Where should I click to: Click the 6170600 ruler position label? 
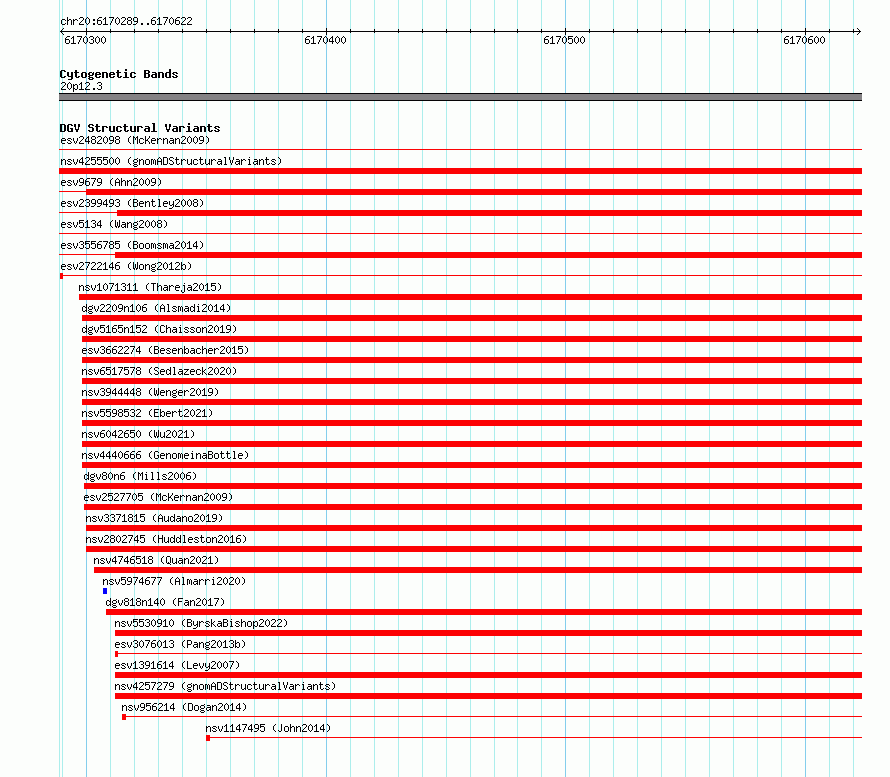coord(804,40)
